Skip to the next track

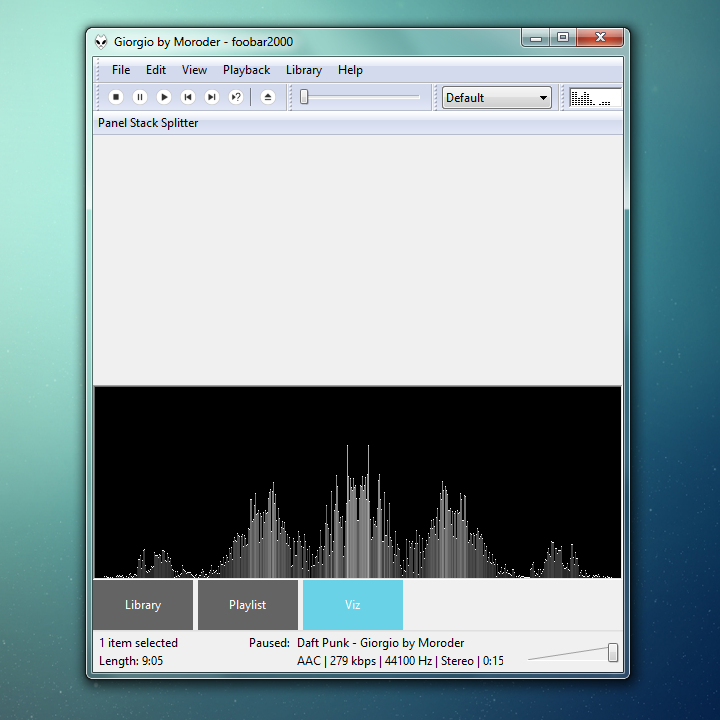pos(212,97)
